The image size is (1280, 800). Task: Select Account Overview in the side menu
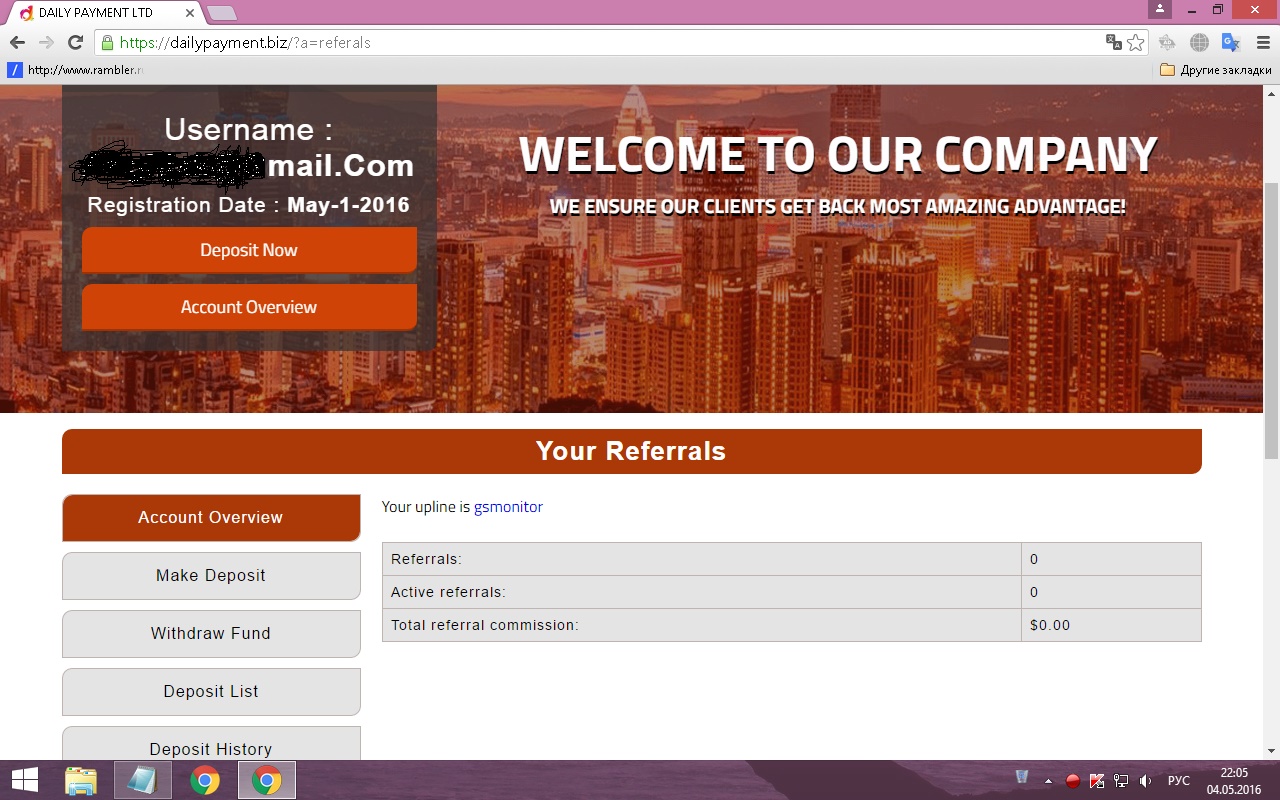(211, 518)
